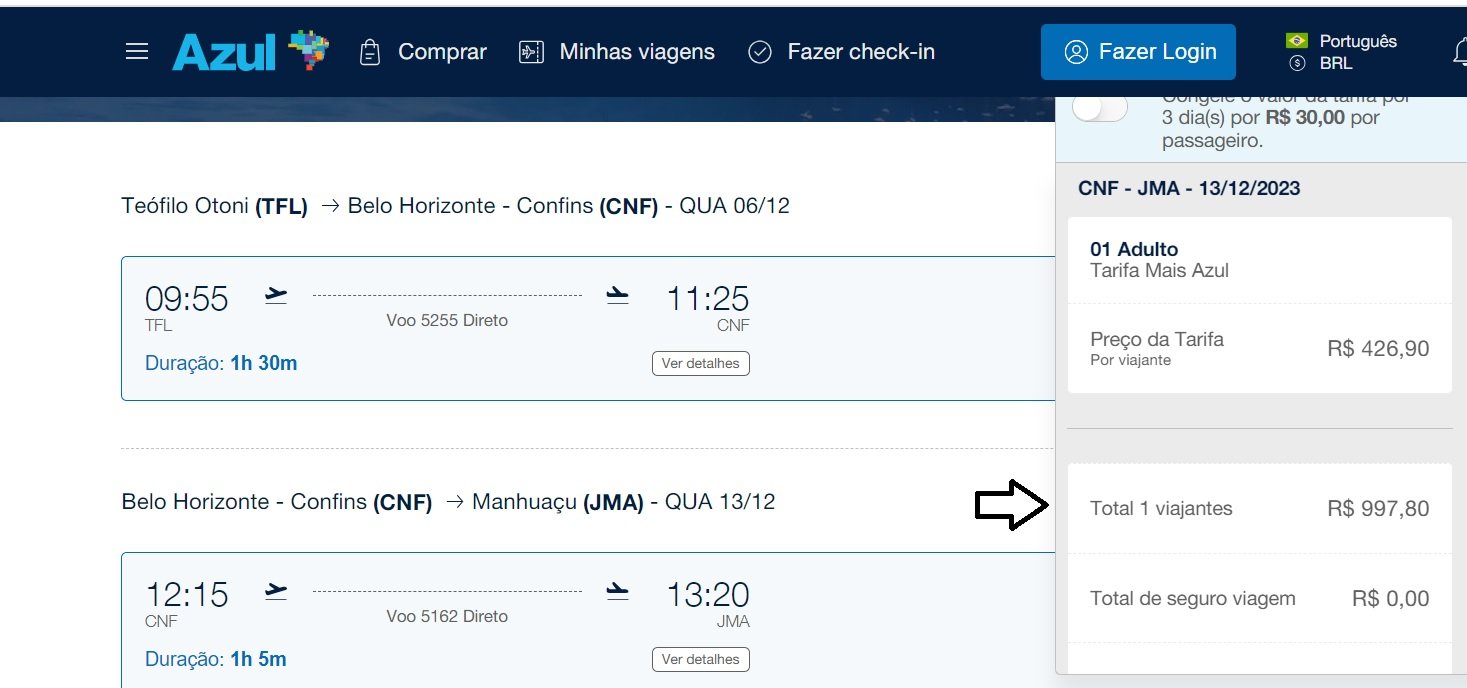This screenshot has height=688, width=1467.
Task: Open the Português language selector
Action: coord(1358,41)
